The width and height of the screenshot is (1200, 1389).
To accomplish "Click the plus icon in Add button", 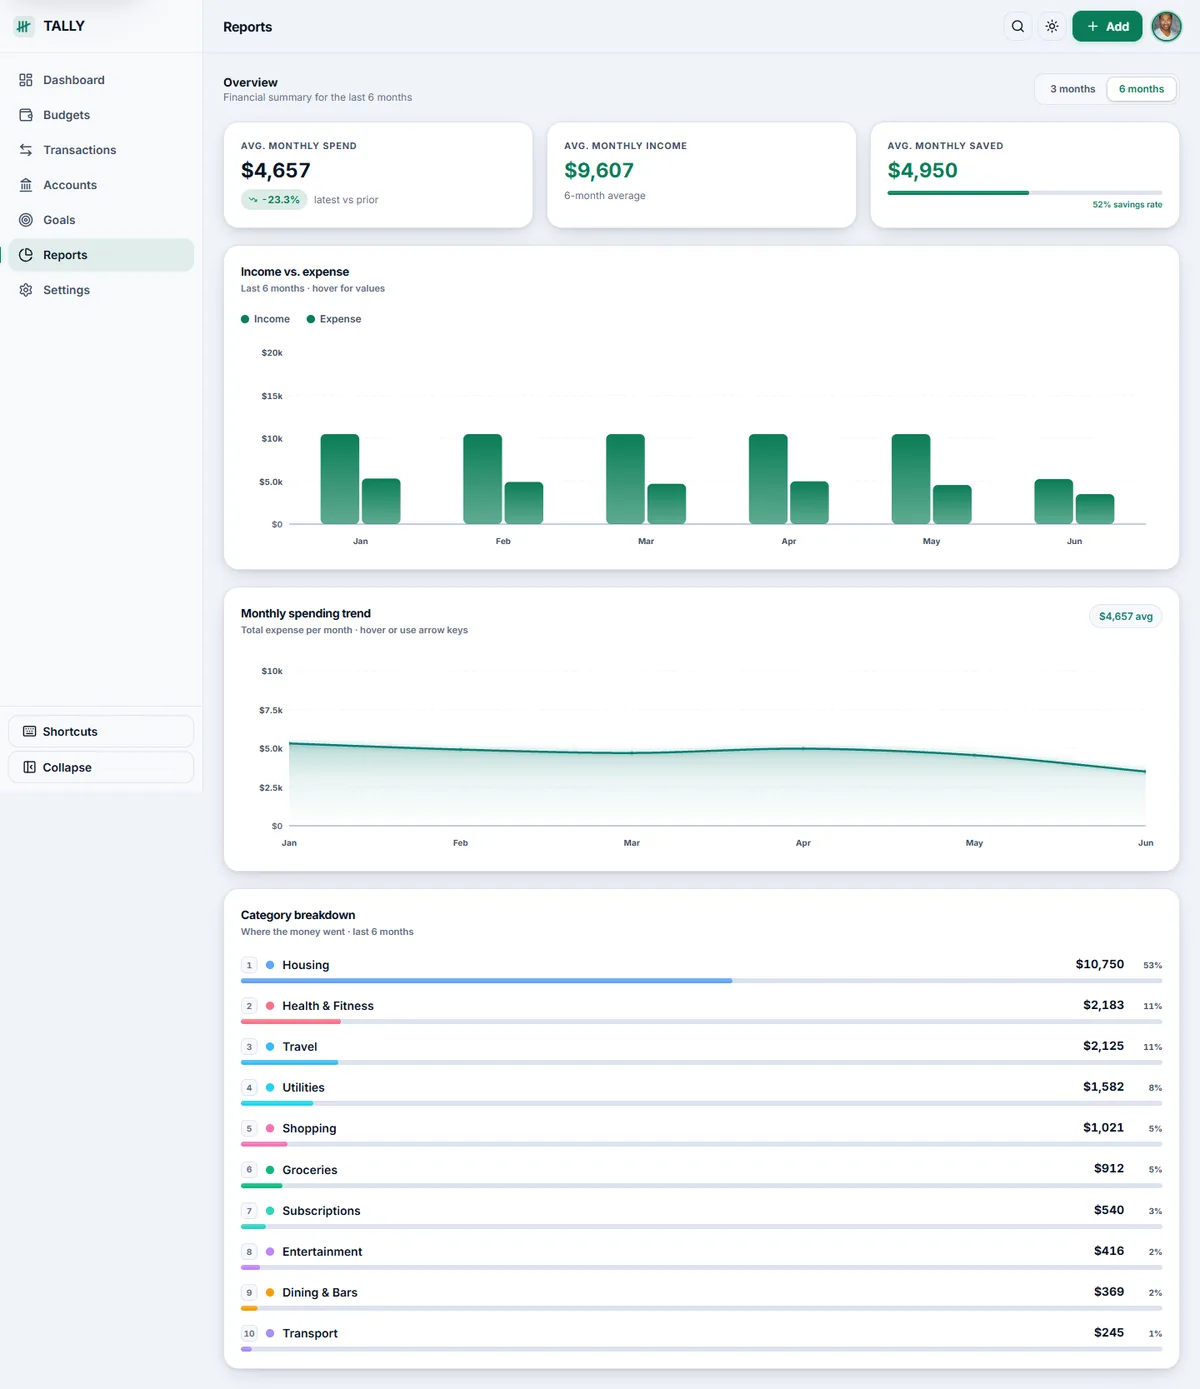I will point(1093,27).
